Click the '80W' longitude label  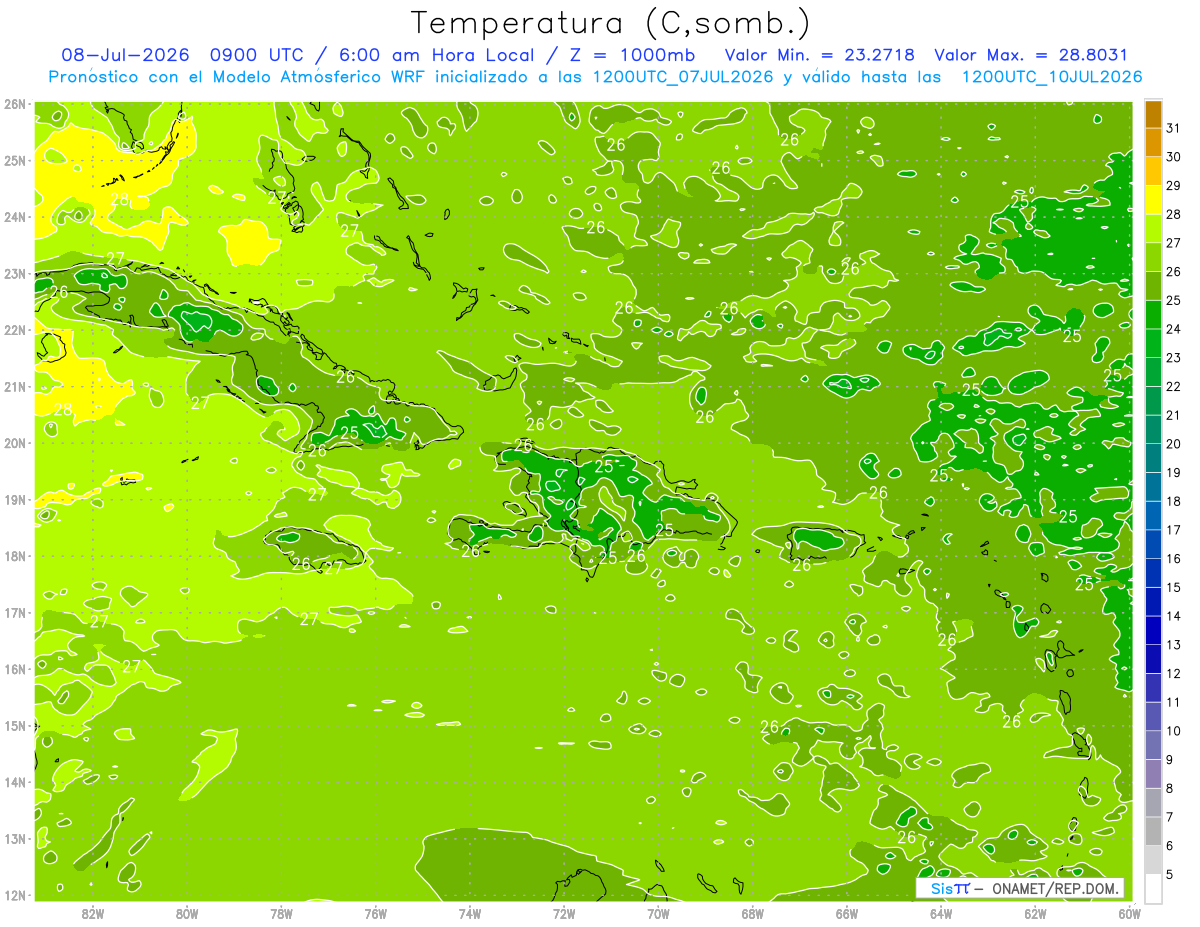tap(187, 914)
